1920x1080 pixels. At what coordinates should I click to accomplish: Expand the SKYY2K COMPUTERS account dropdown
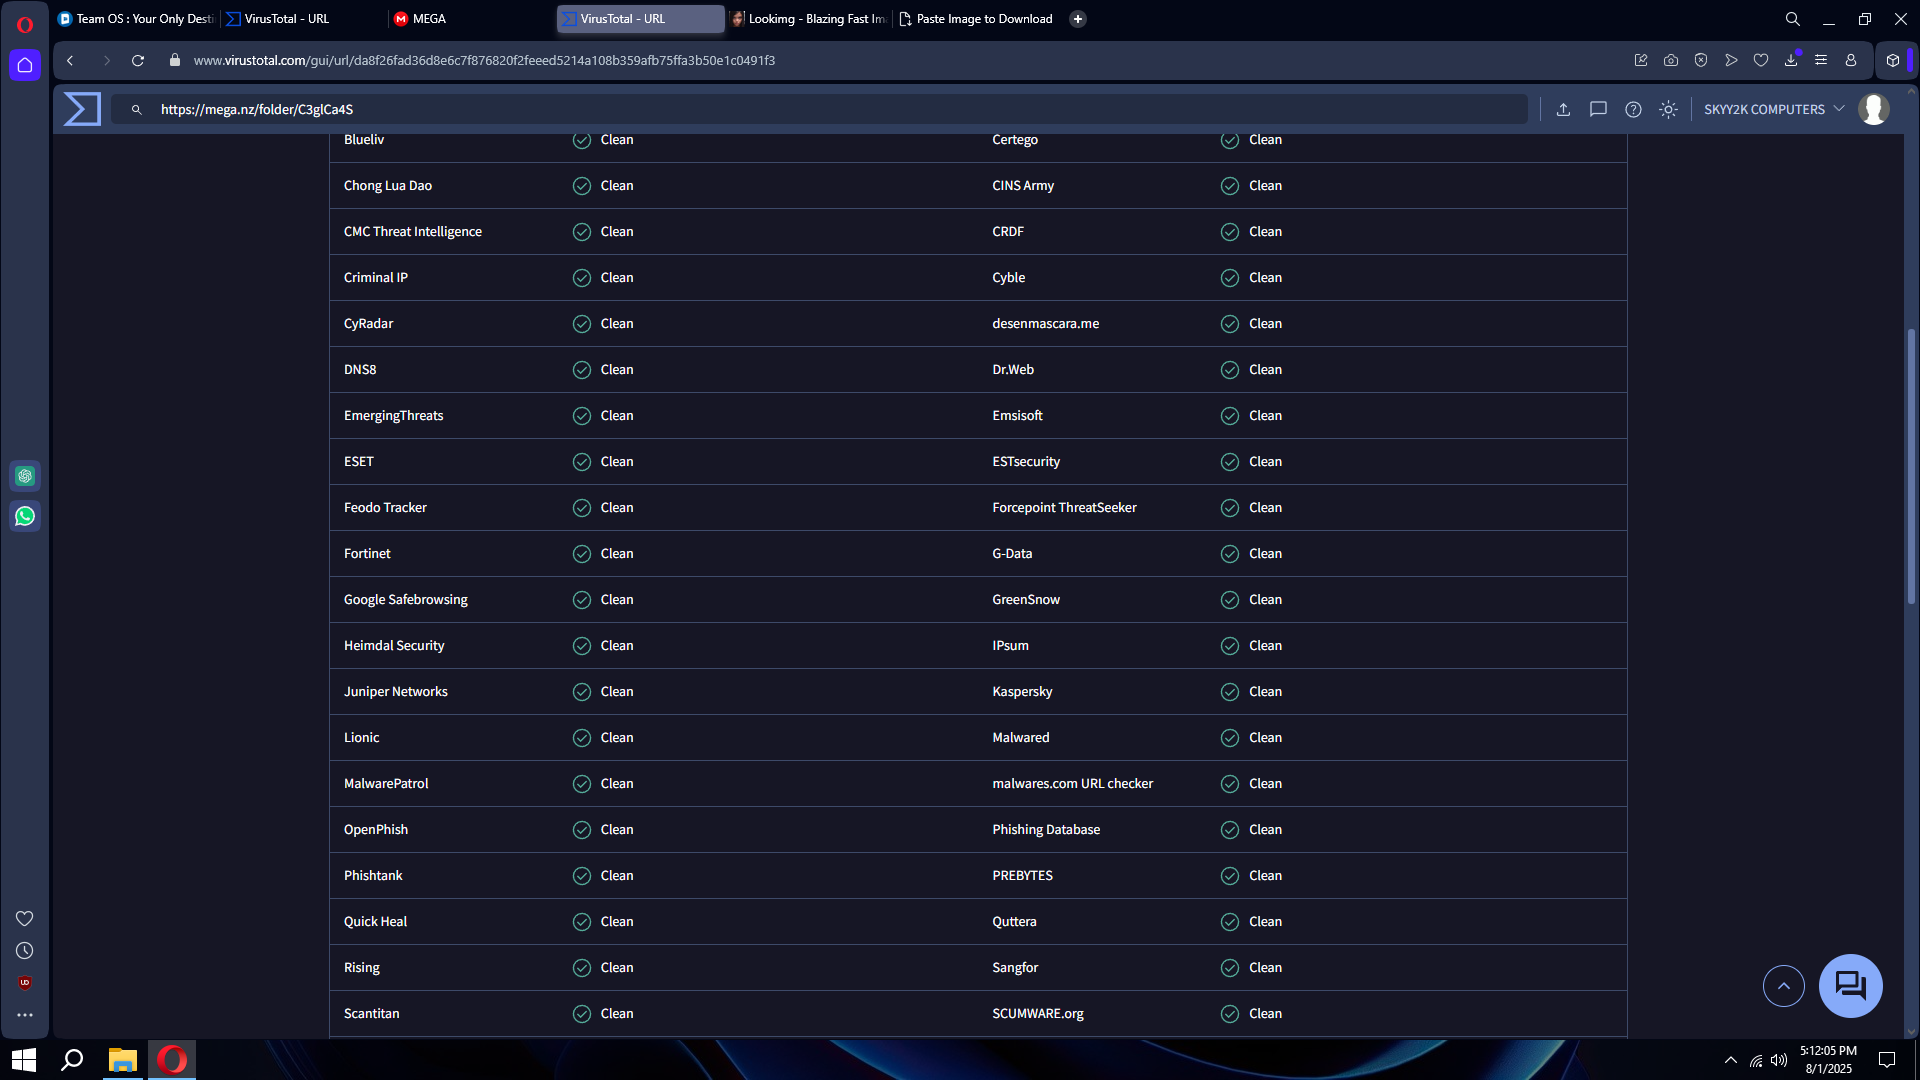pos(1774,110)
